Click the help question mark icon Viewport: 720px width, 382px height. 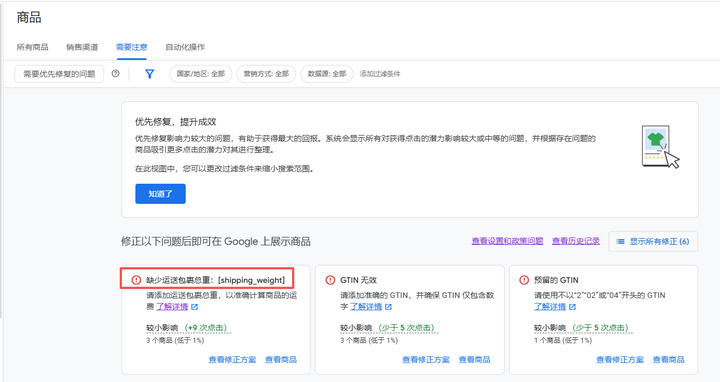point(116,73)
